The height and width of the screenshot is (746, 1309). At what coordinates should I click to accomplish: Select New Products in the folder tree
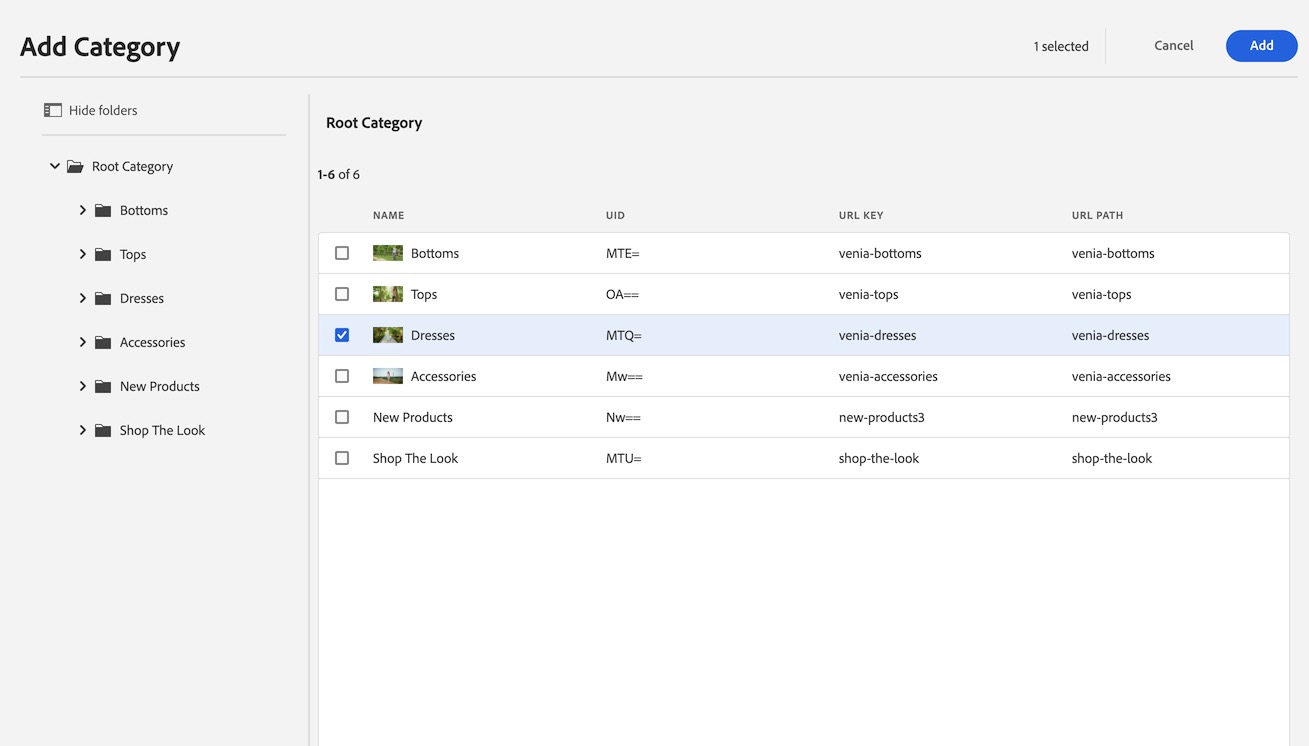click(159, 386)
